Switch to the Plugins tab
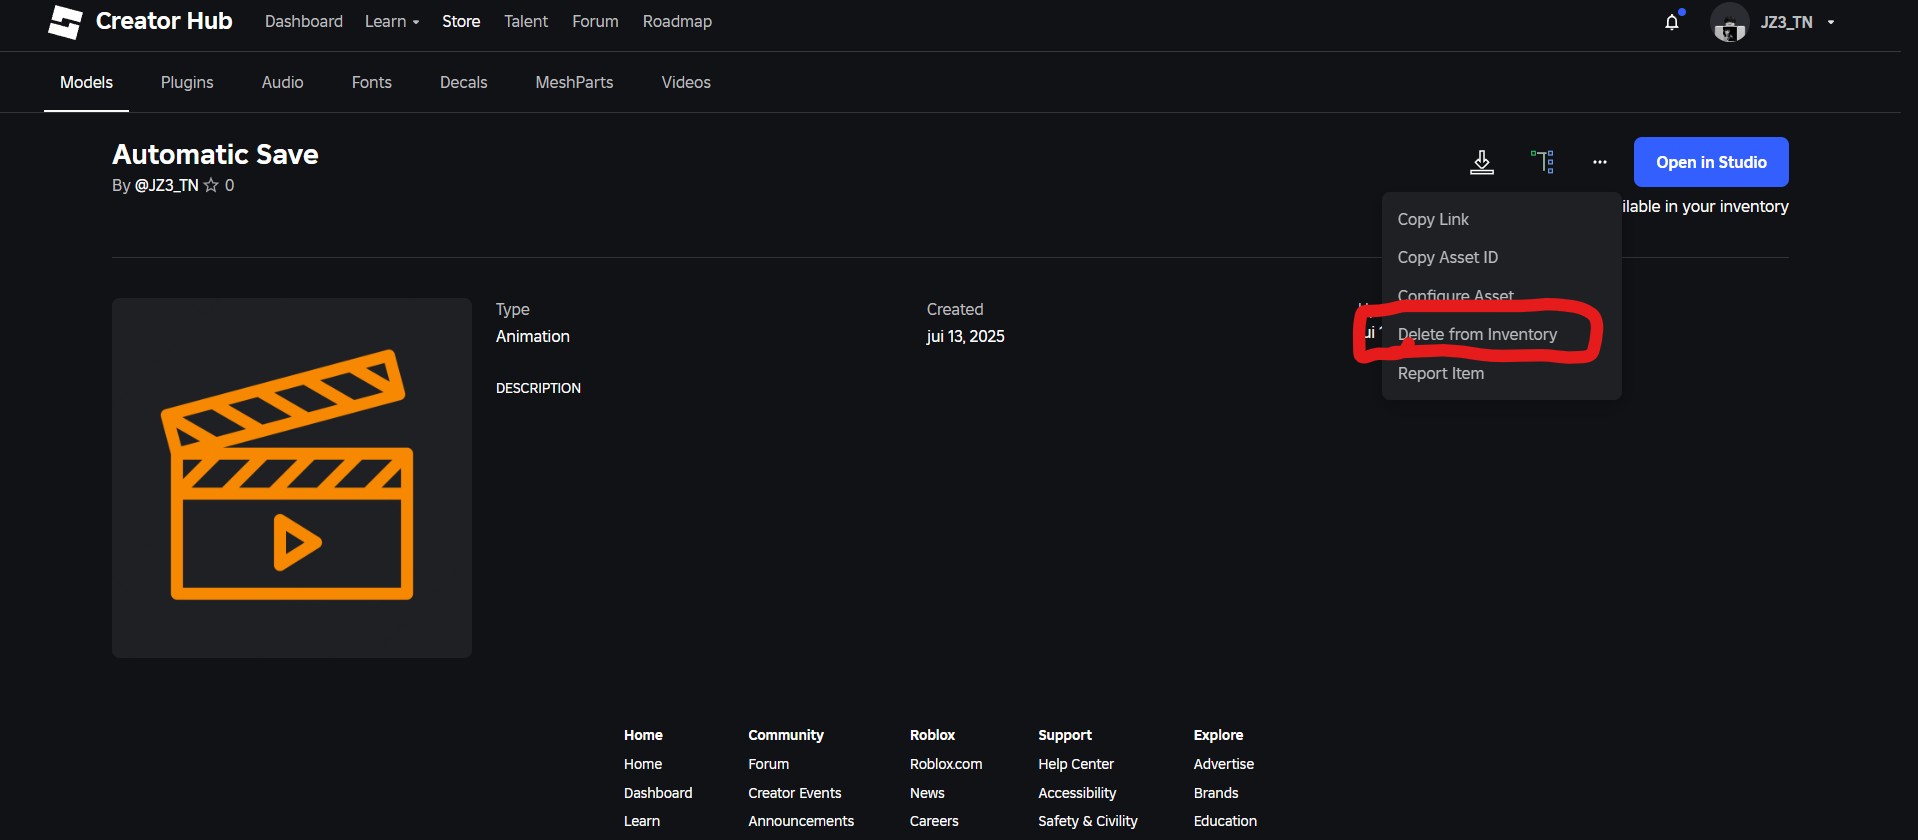1918x840 pixels. [x=187, y=82]
